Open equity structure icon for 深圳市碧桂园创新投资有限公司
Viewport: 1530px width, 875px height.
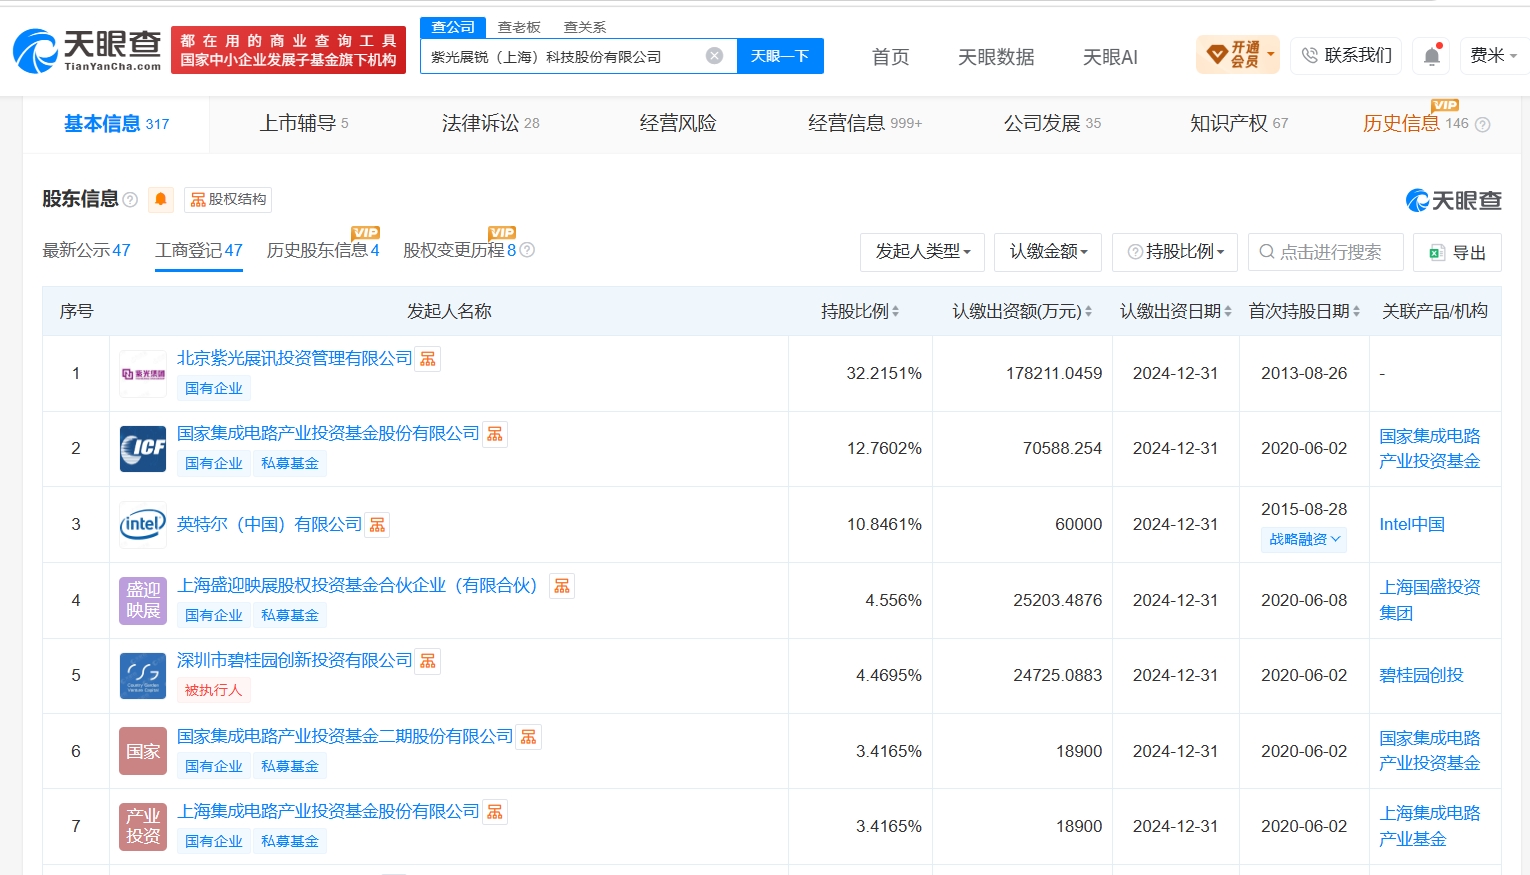[428, 661]
